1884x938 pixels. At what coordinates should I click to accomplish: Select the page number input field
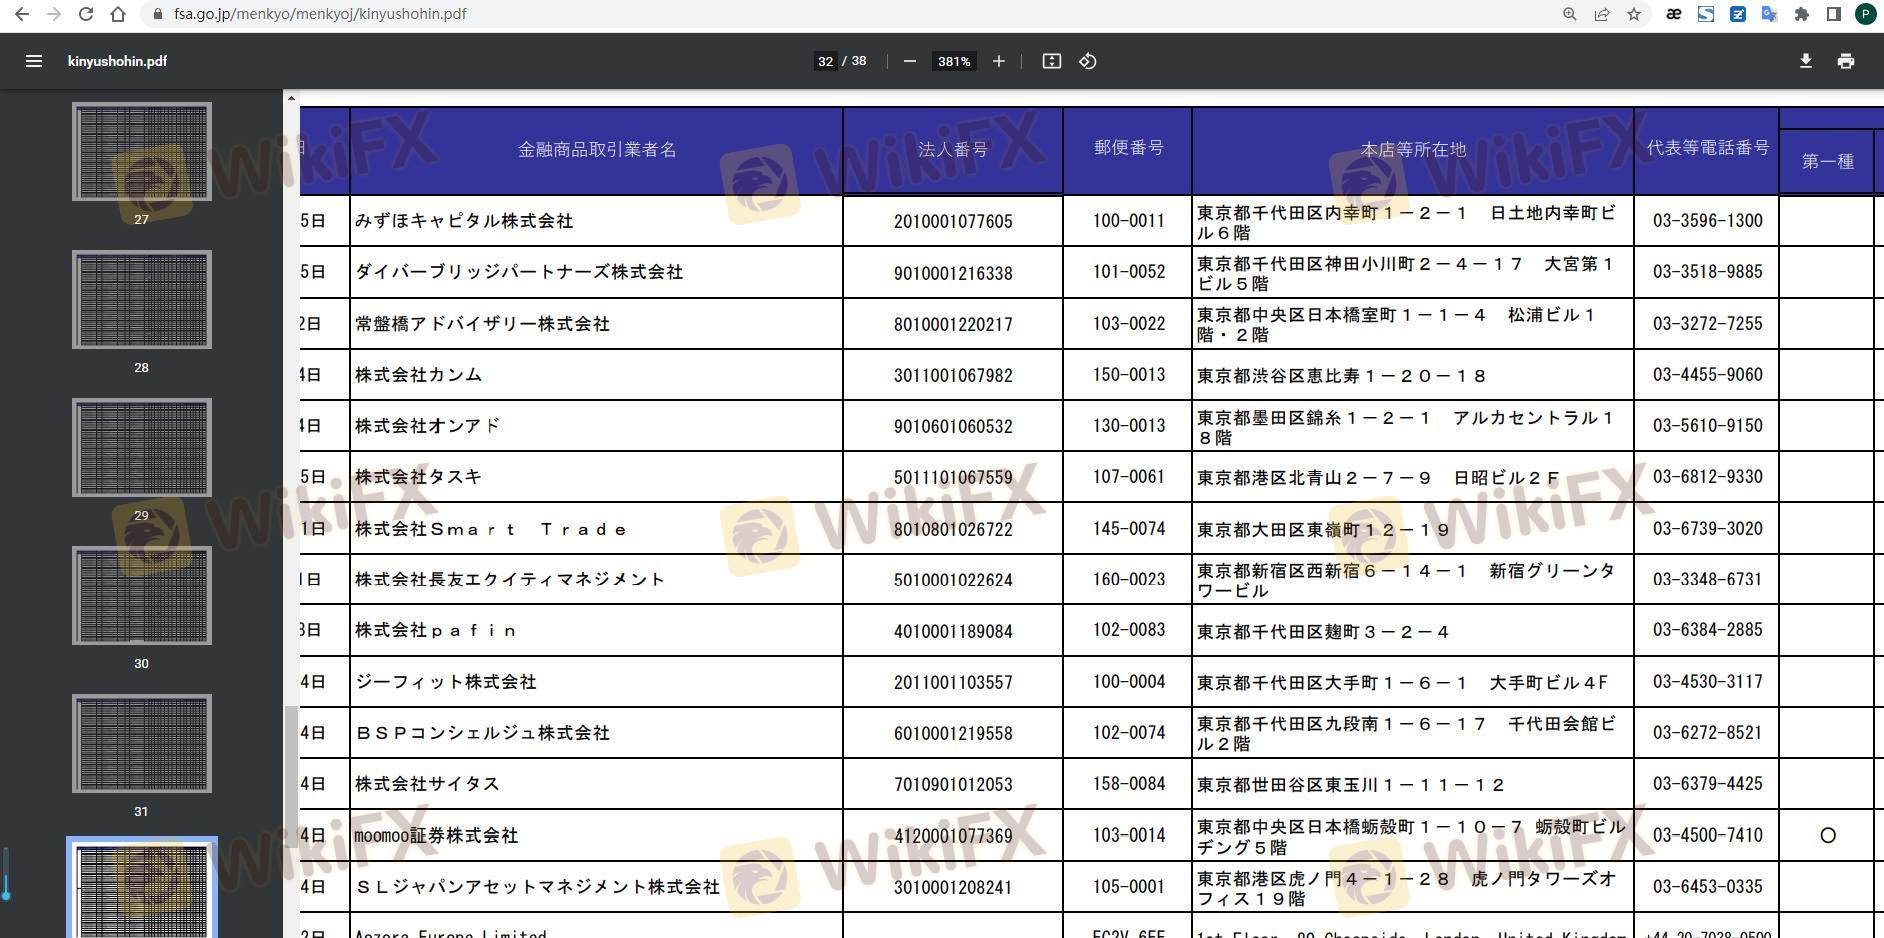pos(825,61)
